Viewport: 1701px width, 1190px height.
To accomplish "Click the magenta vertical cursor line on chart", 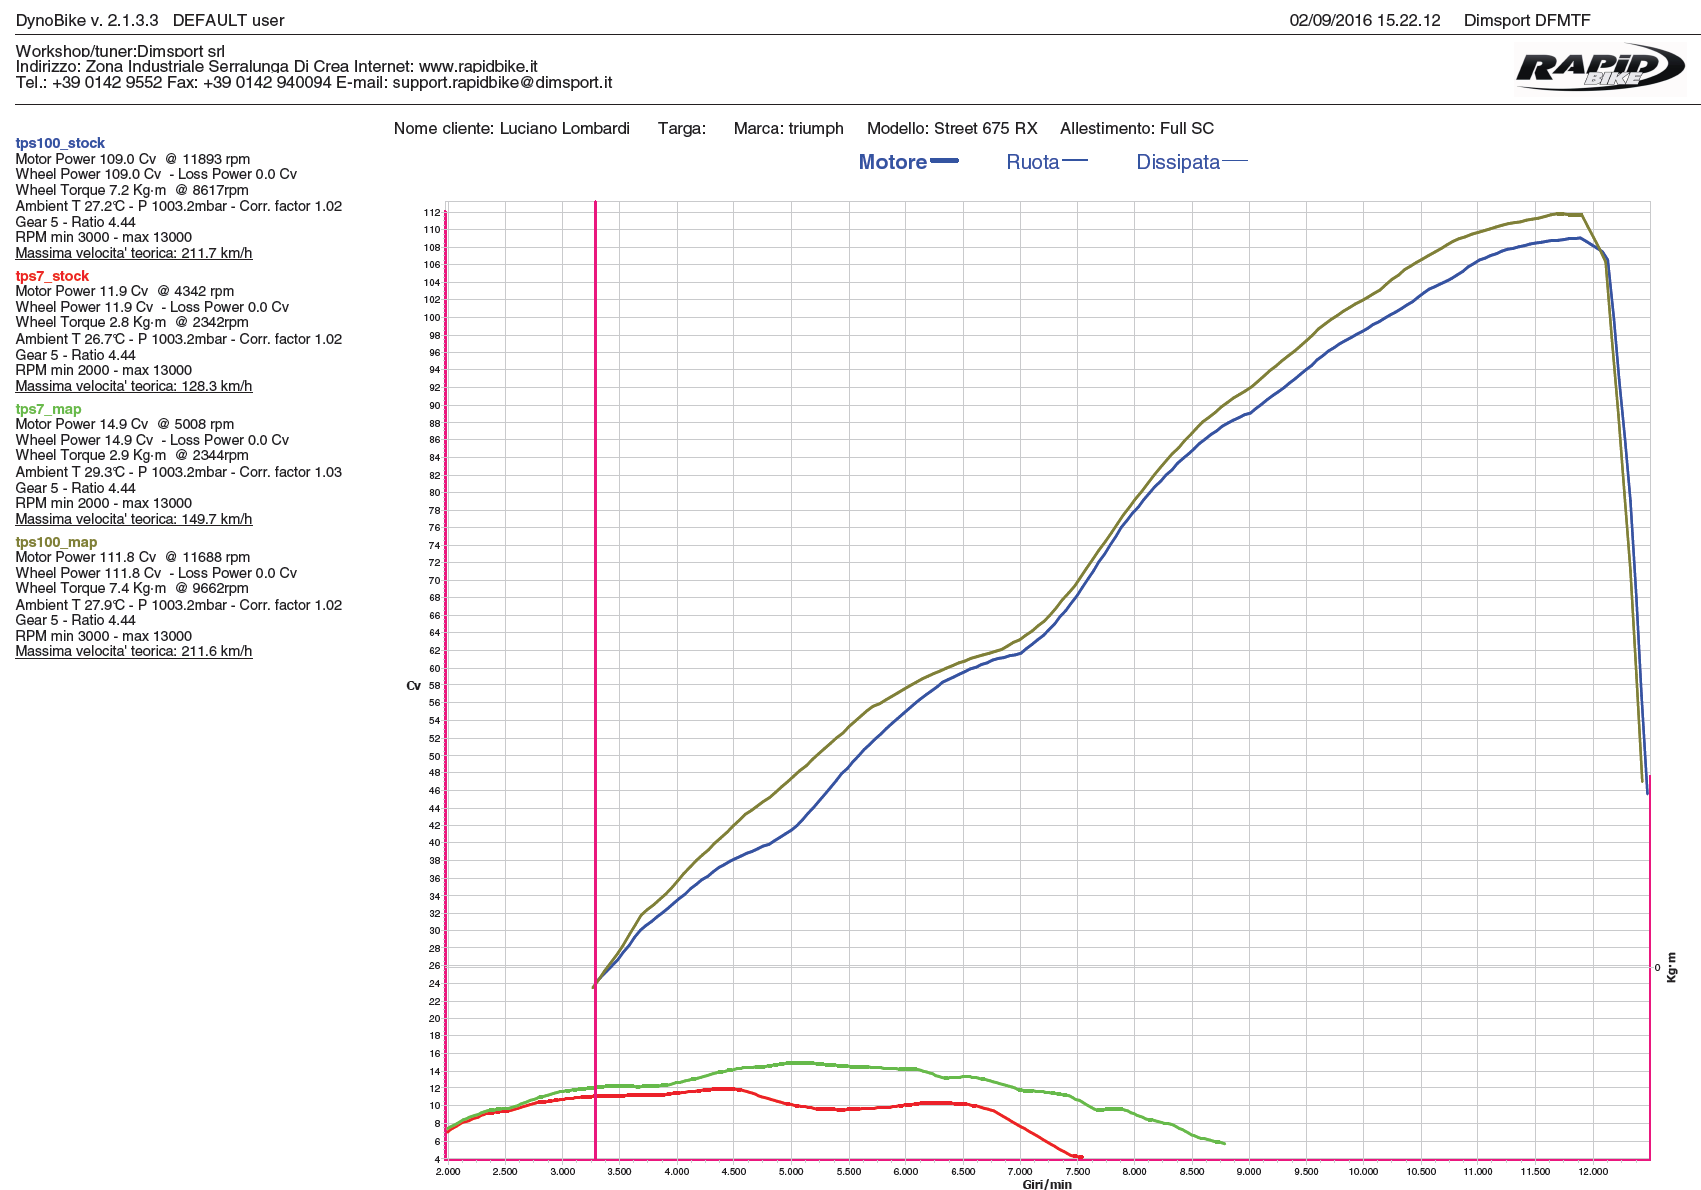I will tap(595, 600).
